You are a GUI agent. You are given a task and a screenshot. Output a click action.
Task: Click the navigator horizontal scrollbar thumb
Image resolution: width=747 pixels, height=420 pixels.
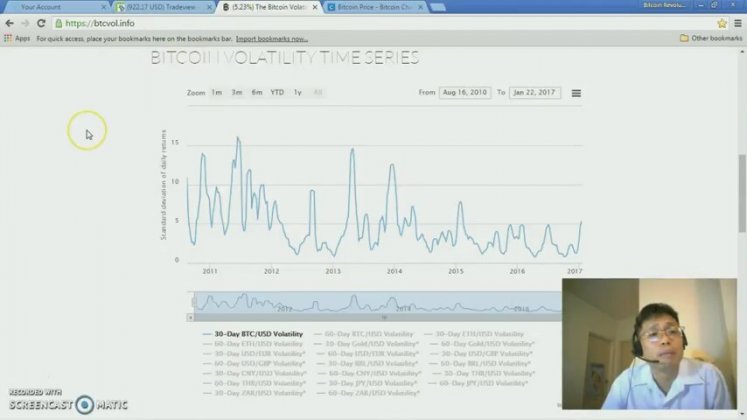[384, 317]
